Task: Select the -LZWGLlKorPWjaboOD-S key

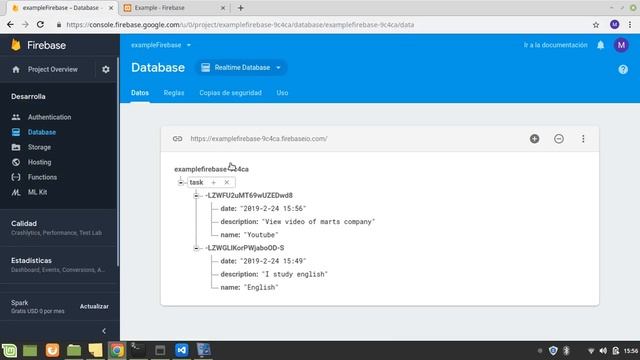Action: pyautogui.click(x=244, y=248)
